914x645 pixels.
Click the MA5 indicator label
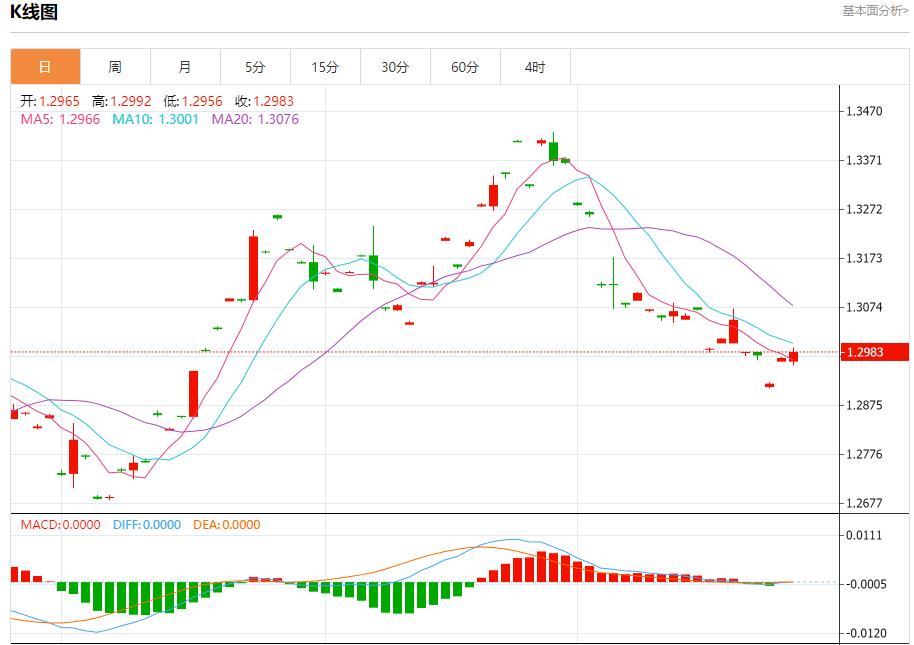coord(60,119)
